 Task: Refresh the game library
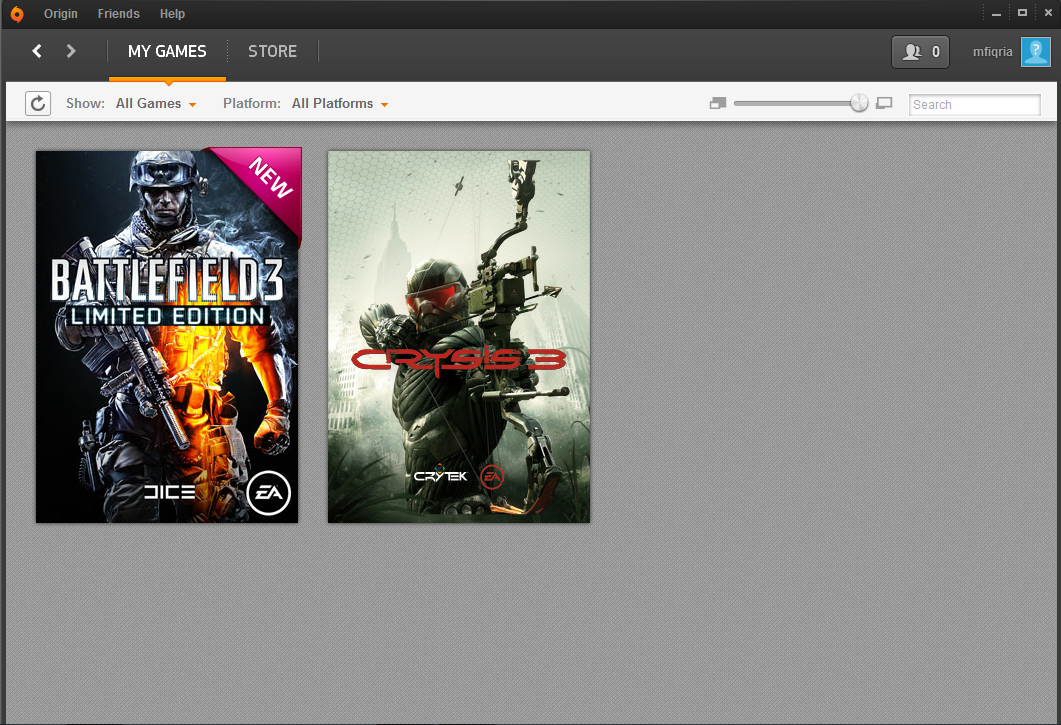coord(38,104)
